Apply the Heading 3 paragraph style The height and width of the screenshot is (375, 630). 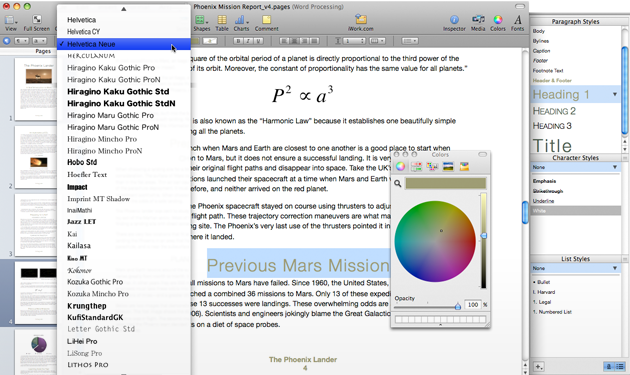click(552, 126)
